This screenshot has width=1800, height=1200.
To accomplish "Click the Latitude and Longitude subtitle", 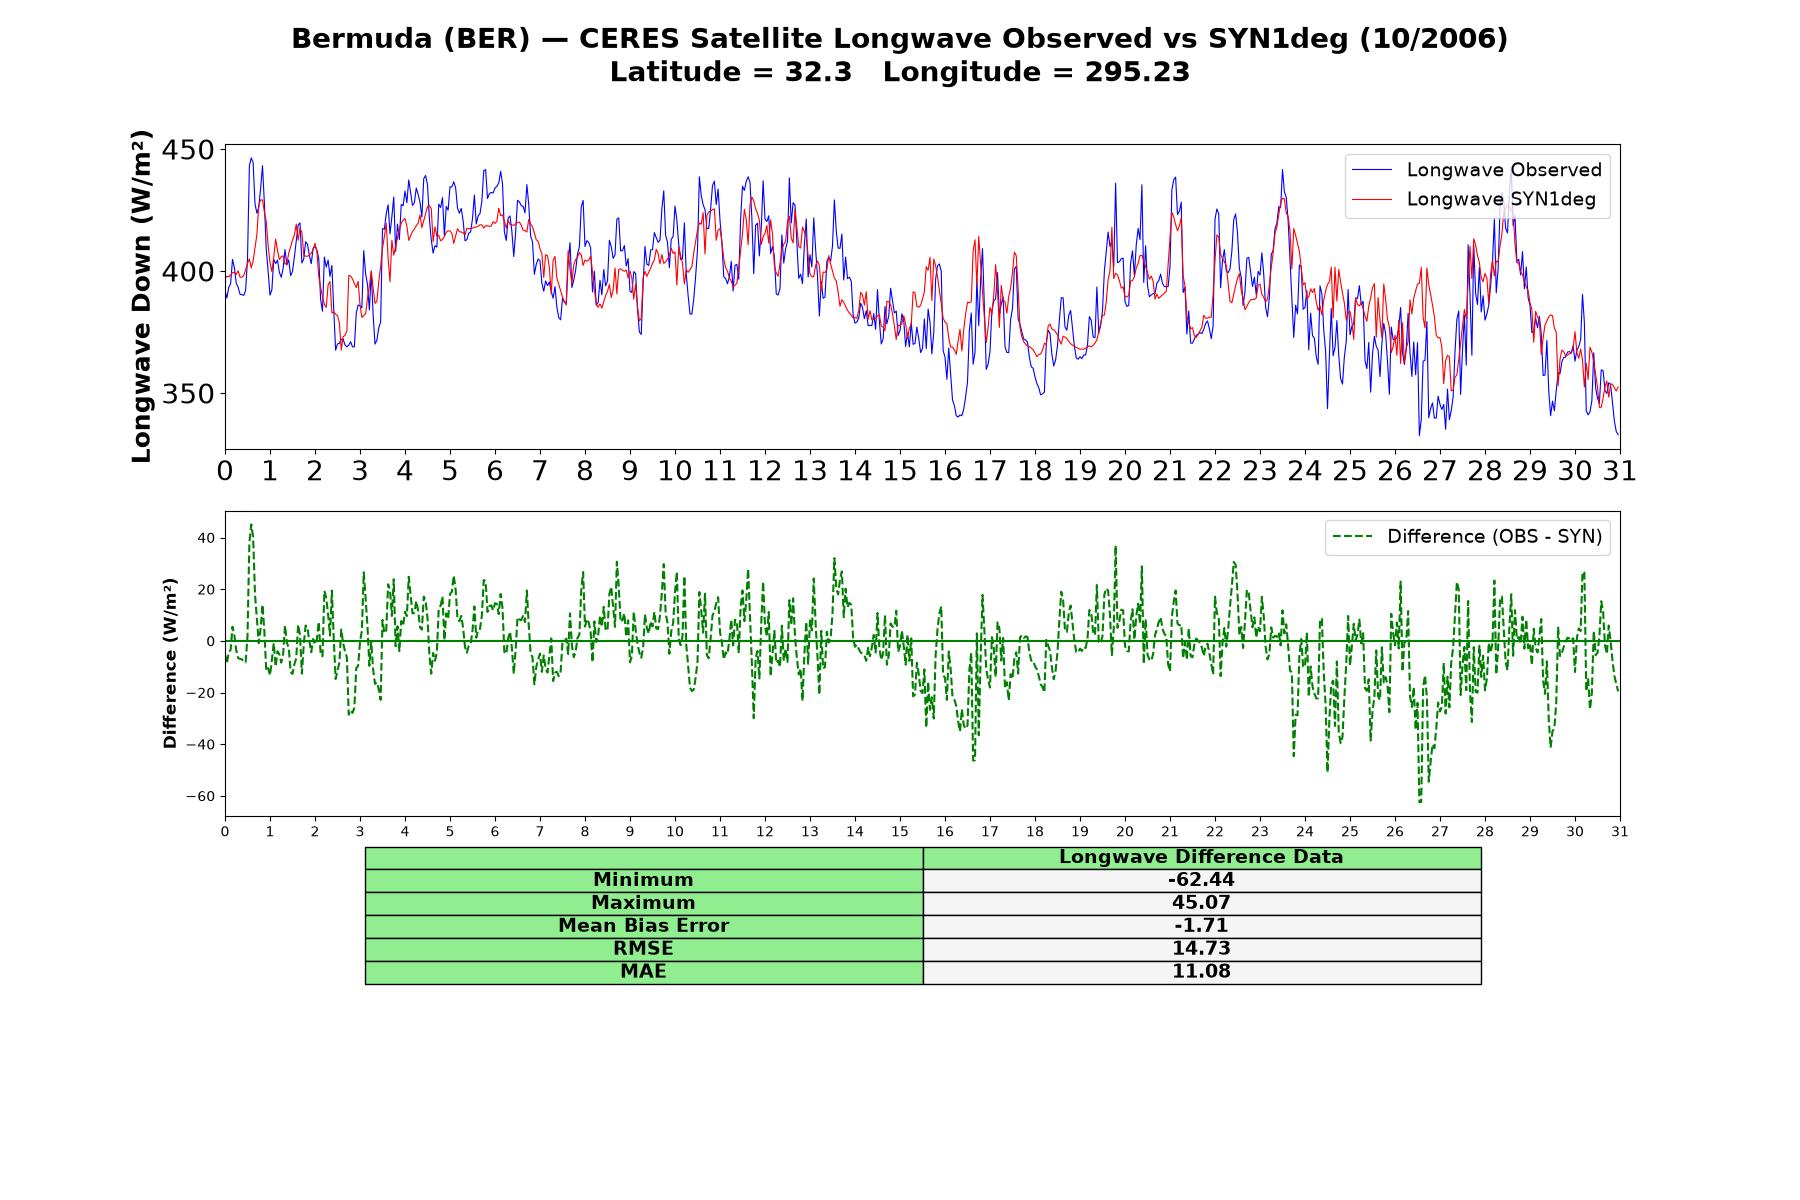I will [899, 72].
